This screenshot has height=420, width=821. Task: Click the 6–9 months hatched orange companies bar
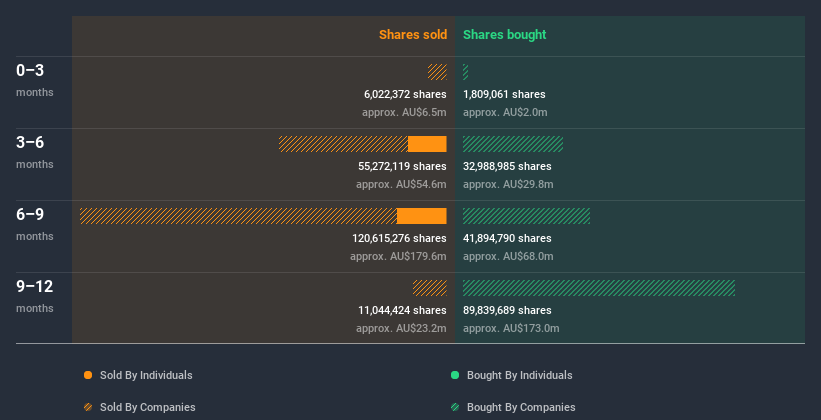pyautogui.click(x=238, y=216)
